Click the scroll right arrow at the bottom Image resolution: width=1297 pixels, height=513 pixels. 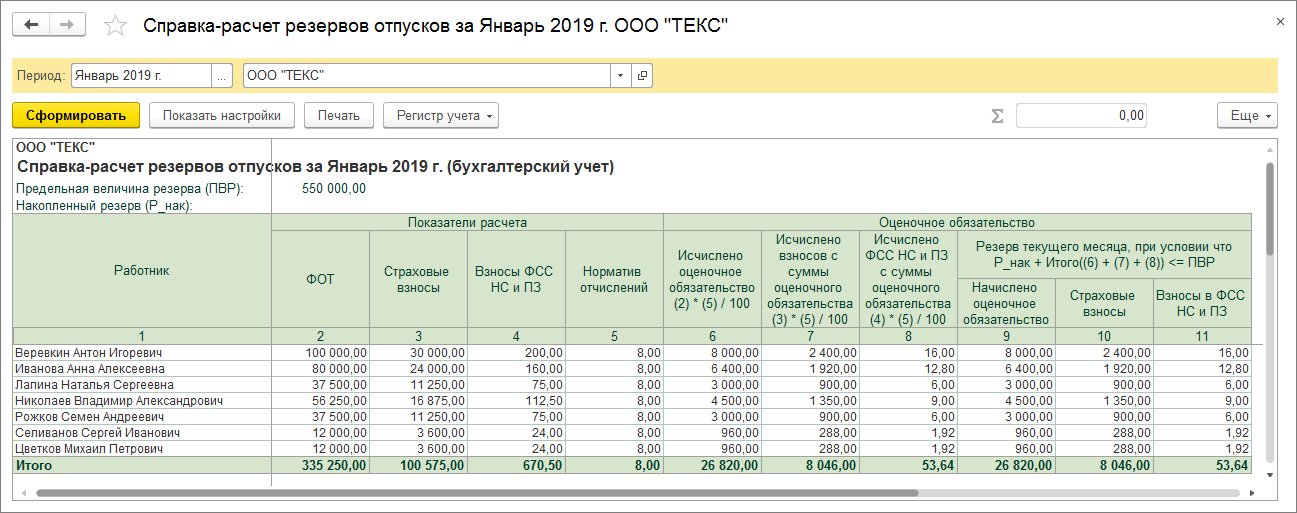1254,493
